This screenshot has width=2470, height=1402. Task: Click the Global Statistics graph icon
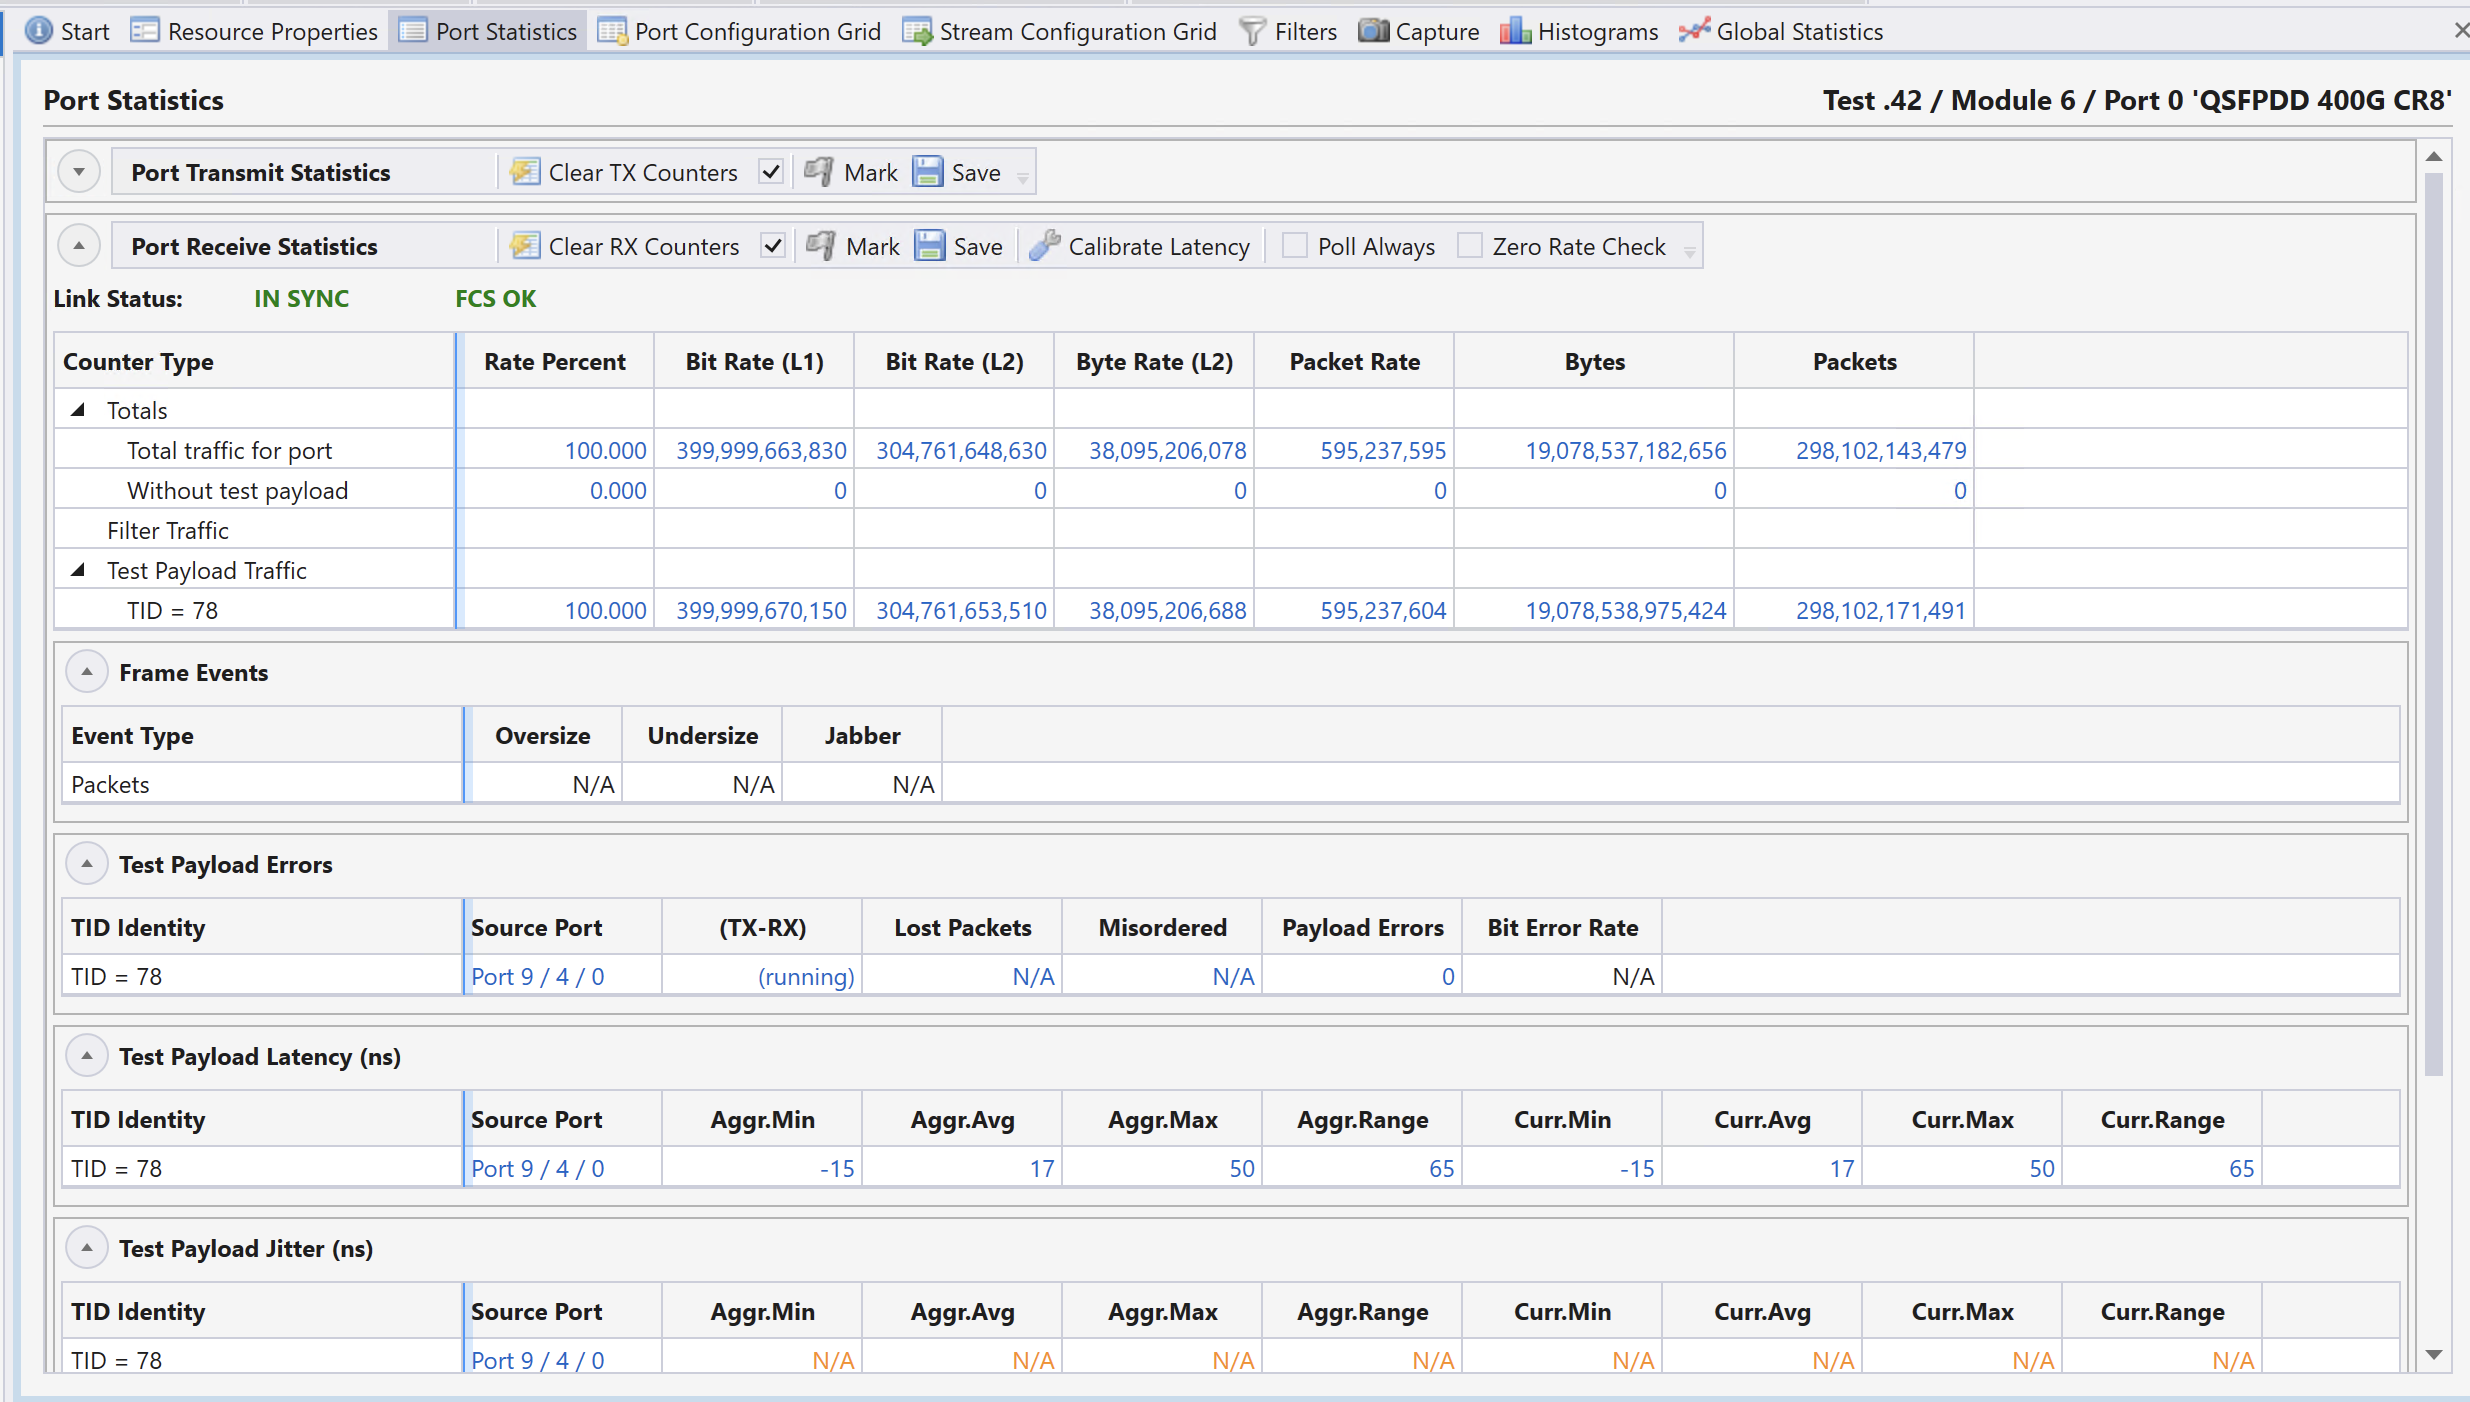click(1694, 31)
